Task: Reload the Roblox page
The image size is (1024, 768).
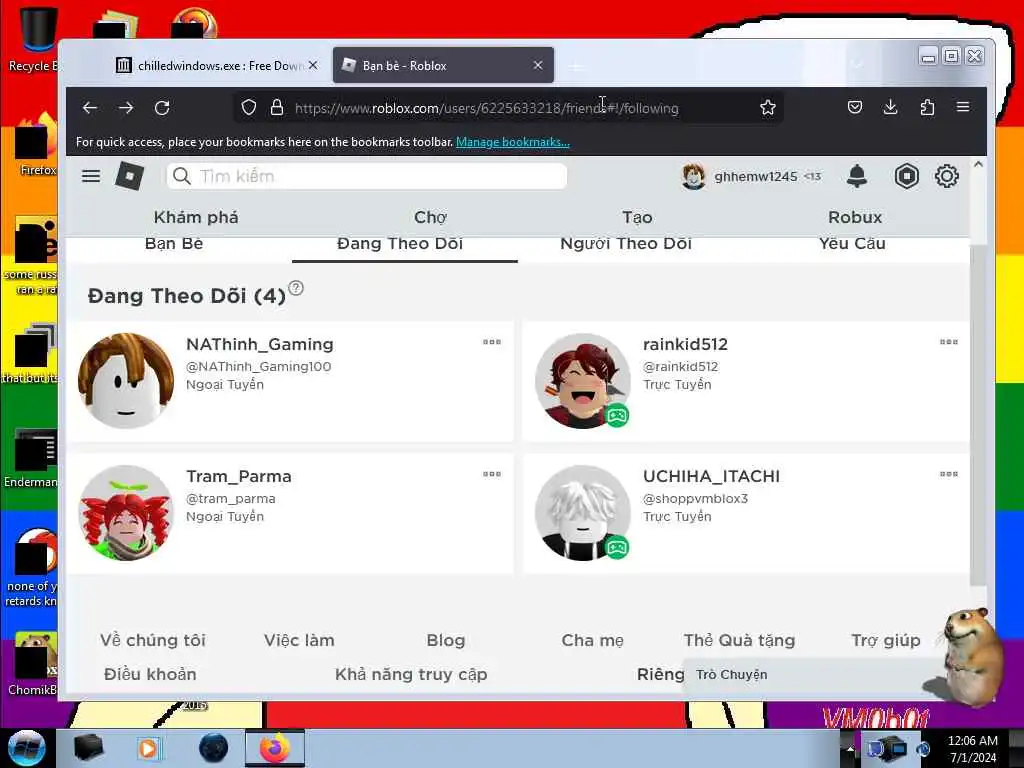Action: (x=162, y=108)
